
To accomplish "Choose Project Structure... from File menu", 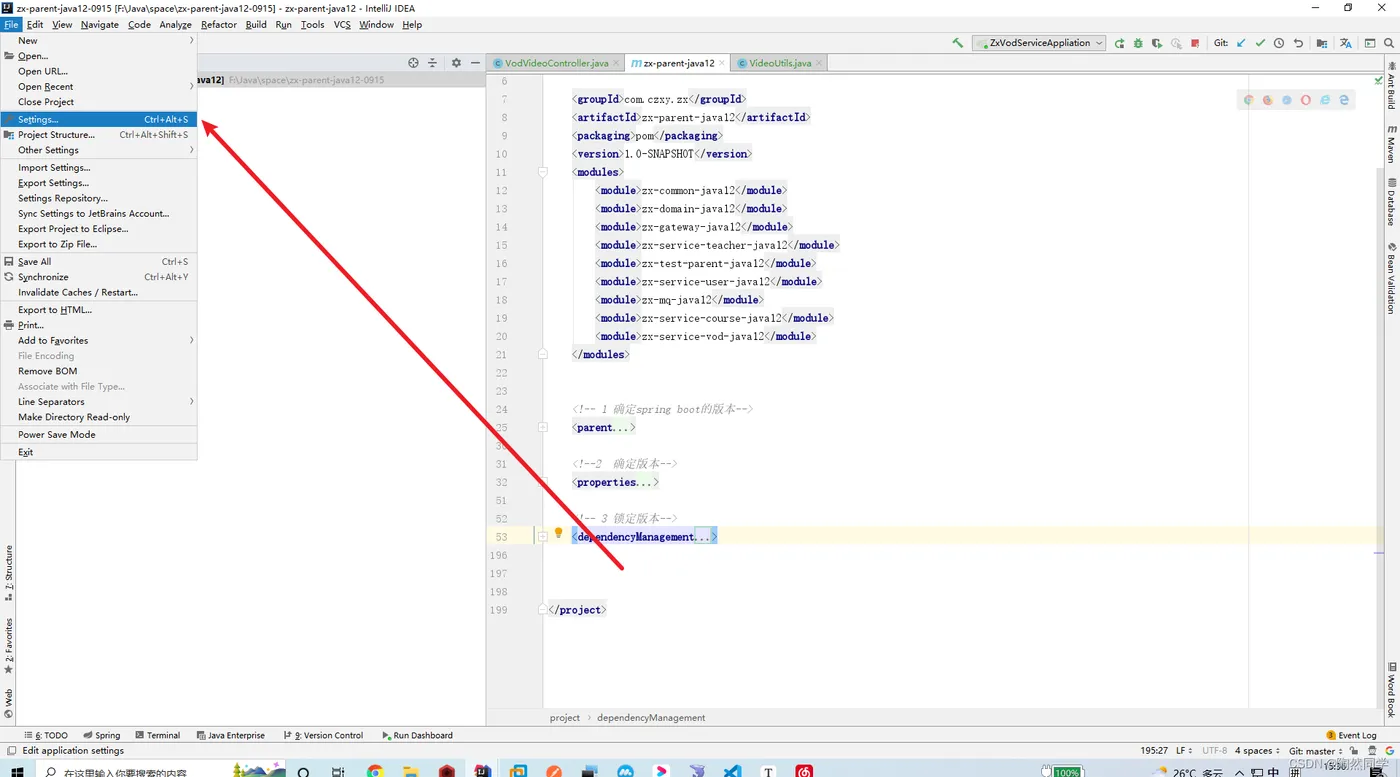I will click(99, 135).
